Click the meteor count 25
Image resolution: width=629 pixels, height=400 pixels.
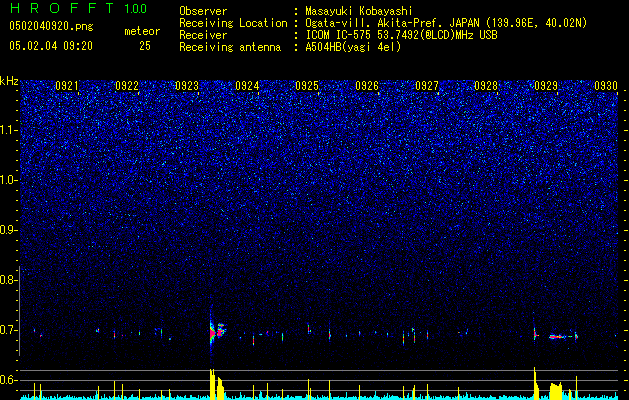point(145,46)
